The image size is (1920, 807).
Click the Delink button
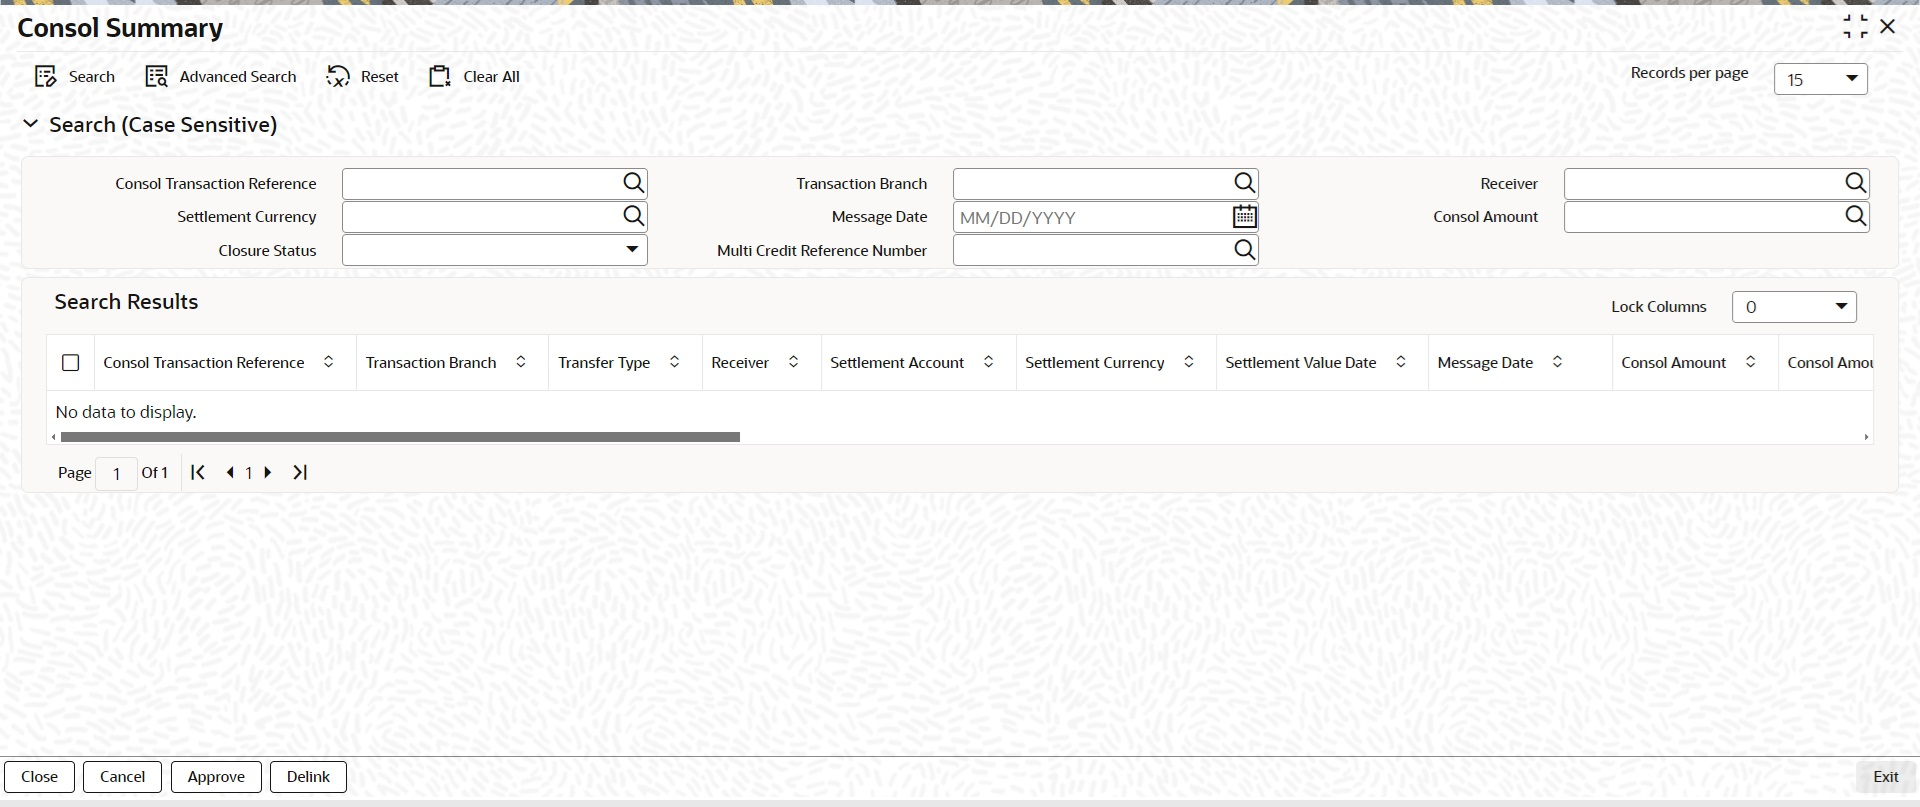click(308, 777)
